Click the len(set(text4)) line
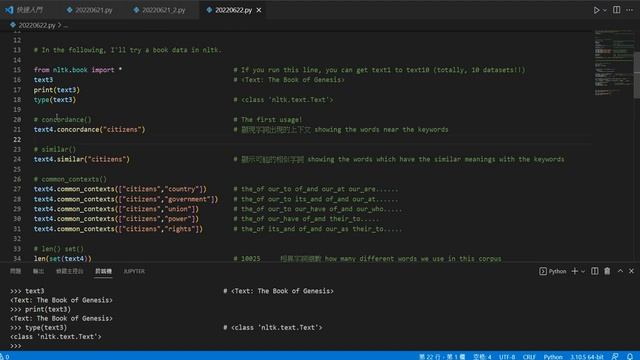Viewport: 640px width, 360px height. click(62, 258)
